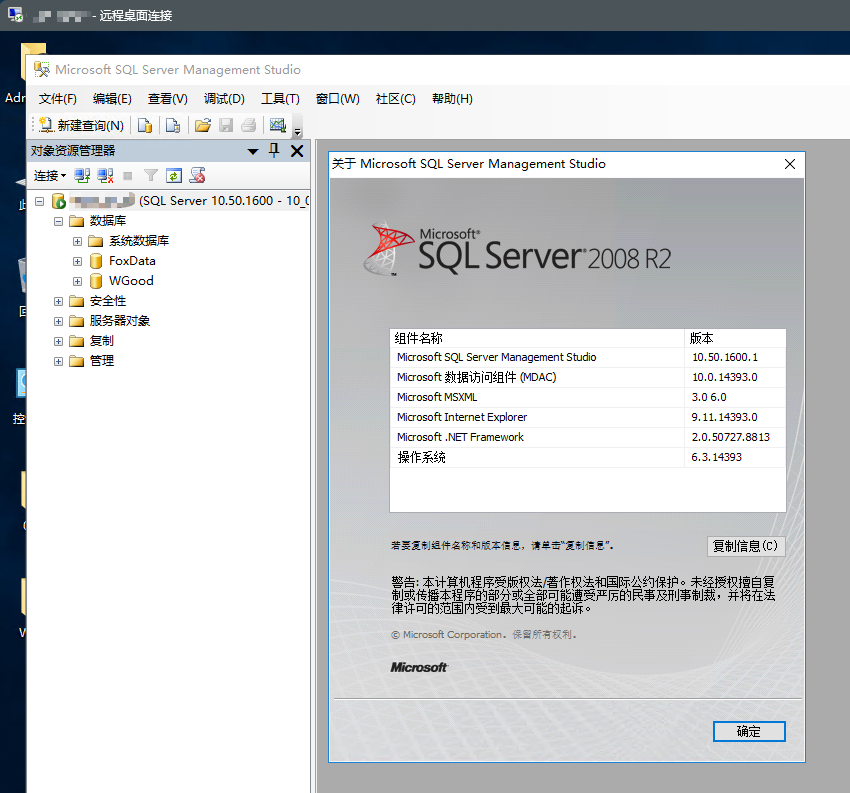
Task: Expand the 管理 folder
Action: tap(59, 362)
